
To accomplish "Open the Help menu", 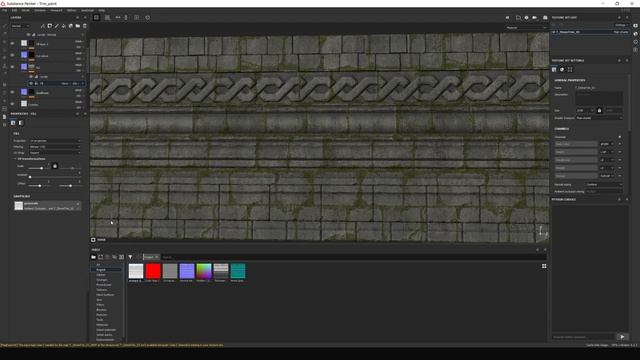I will (102, 10).
